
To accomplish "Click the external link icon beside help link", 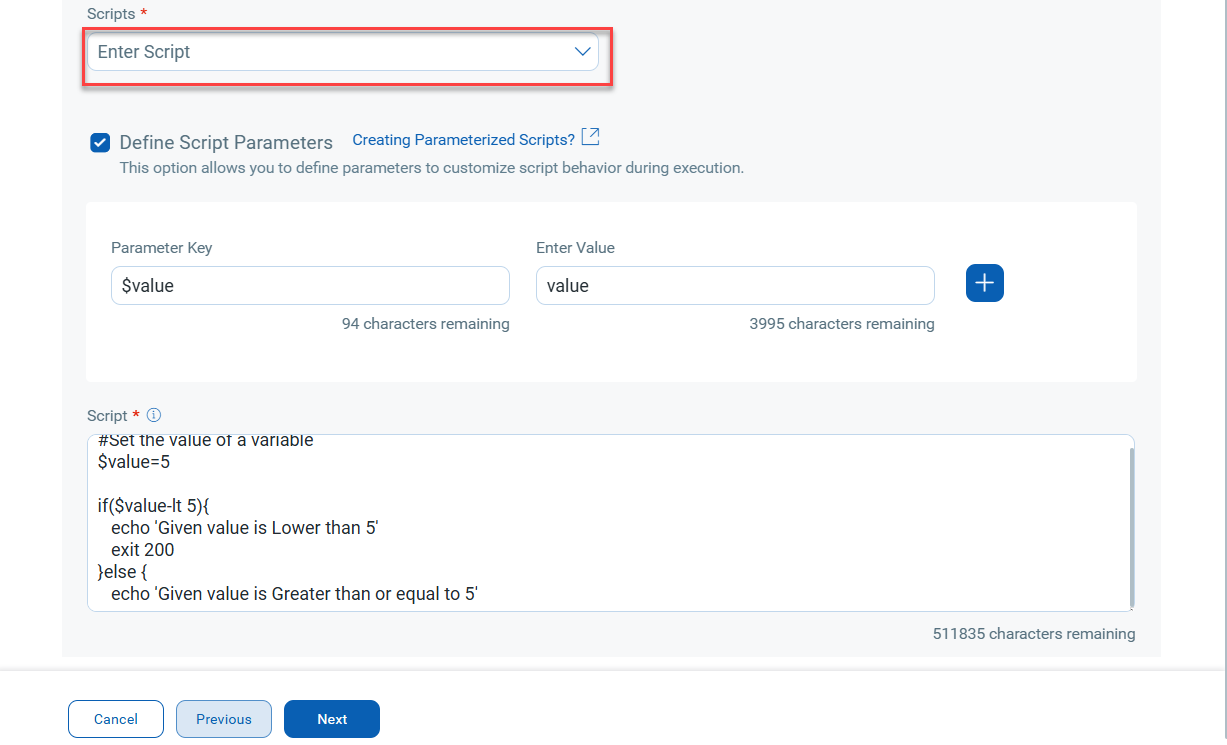I will 590,138.
